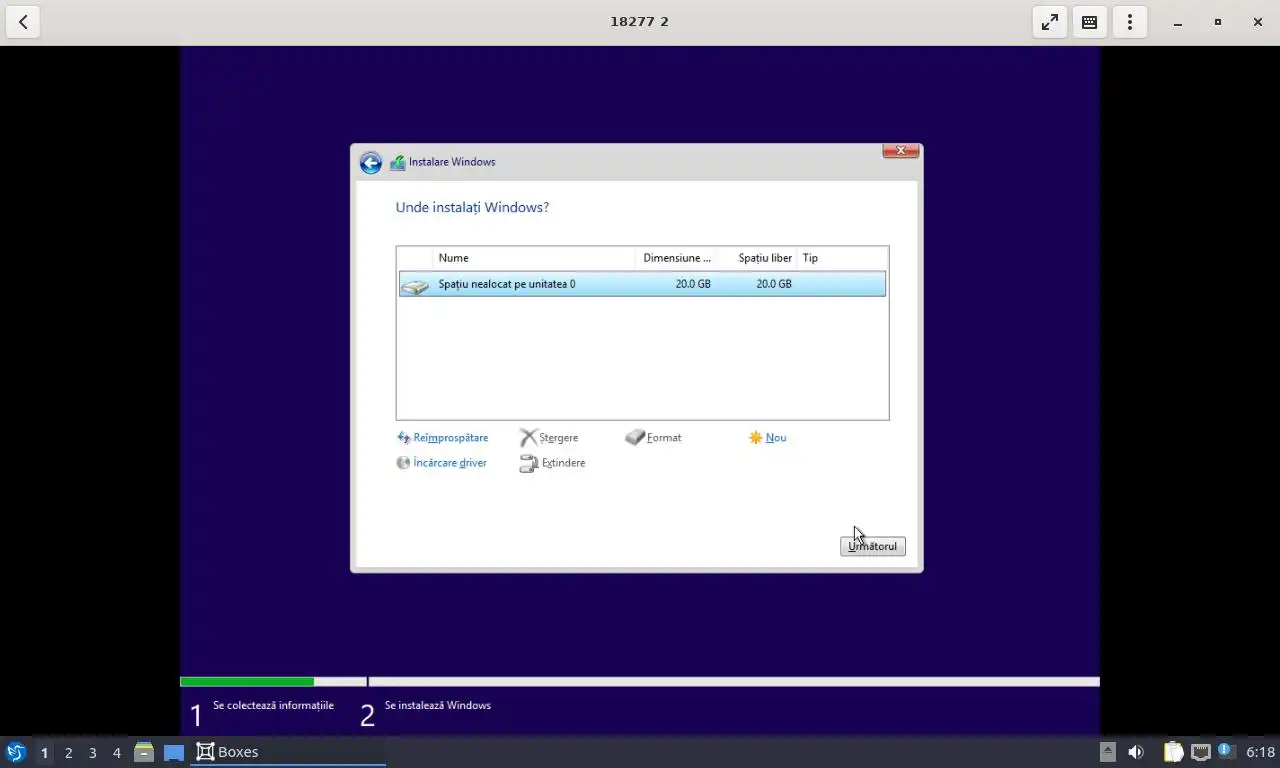Click the Tip column header
The width and height of the screenshot is (1280, 768).
(842, 258)
